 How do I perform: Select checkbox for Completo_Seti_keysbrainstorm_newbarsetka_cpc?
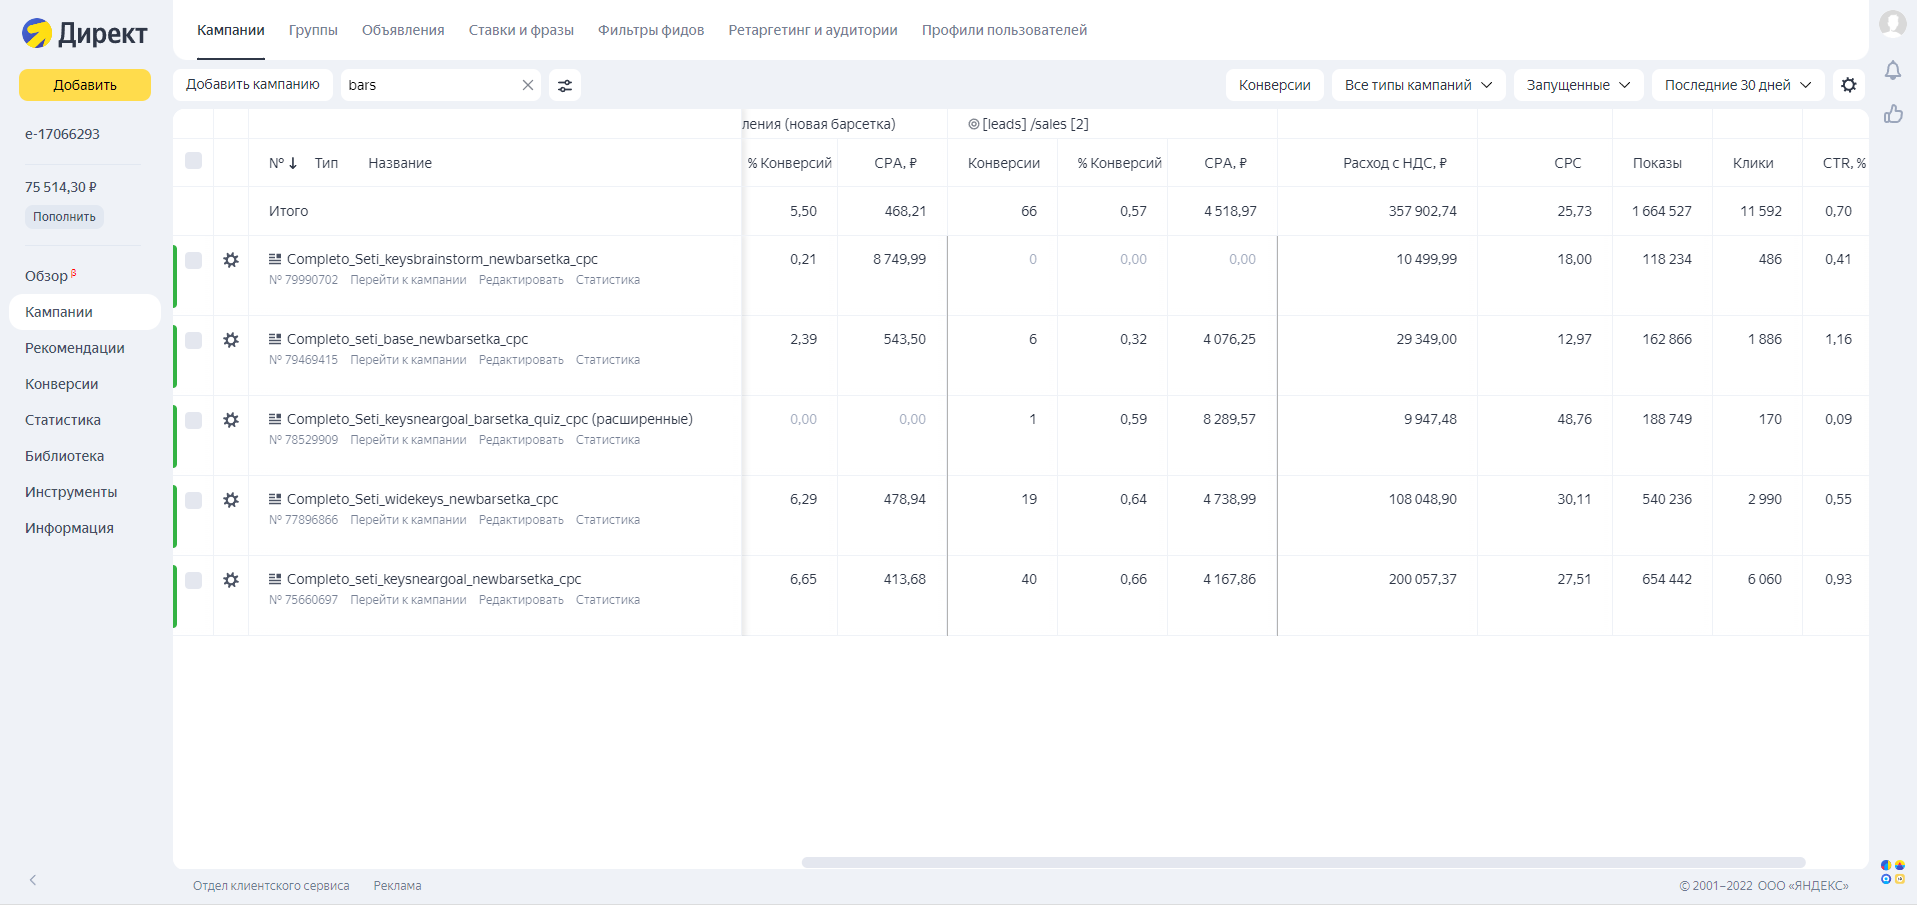[x=194, y=260]
